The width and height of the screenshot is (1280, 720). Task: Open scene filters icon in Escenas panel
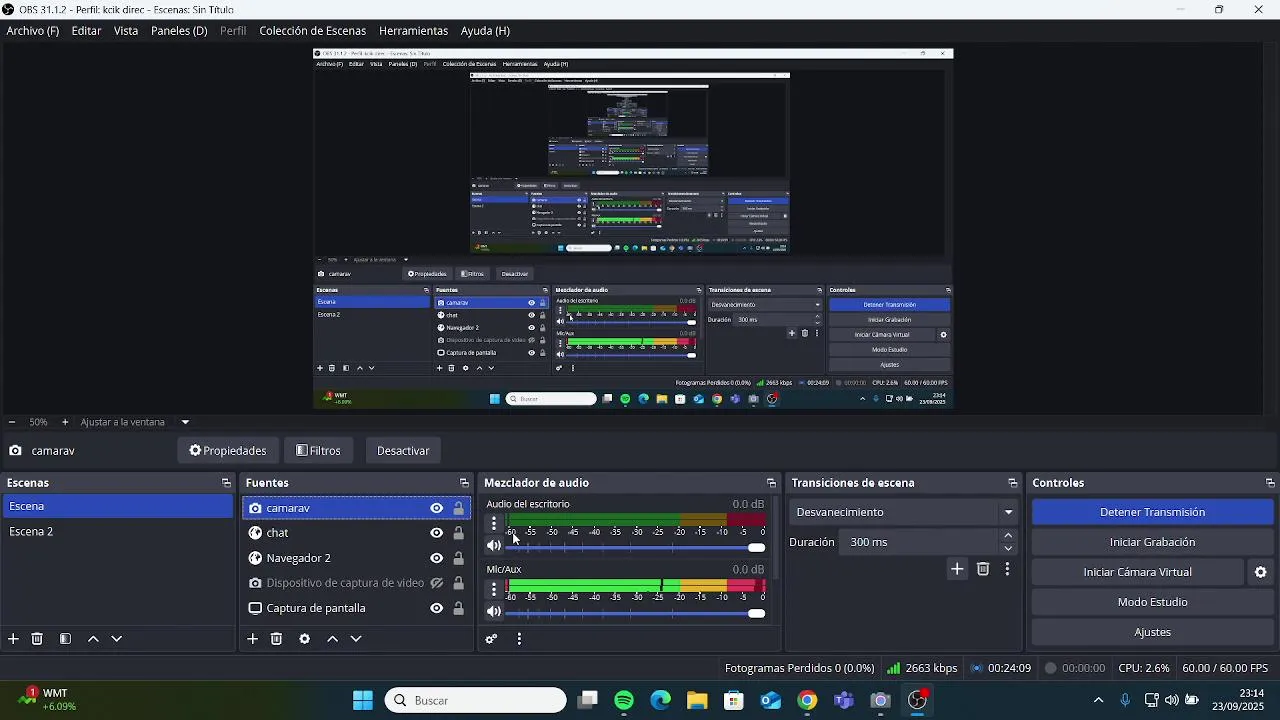point(65,639)
